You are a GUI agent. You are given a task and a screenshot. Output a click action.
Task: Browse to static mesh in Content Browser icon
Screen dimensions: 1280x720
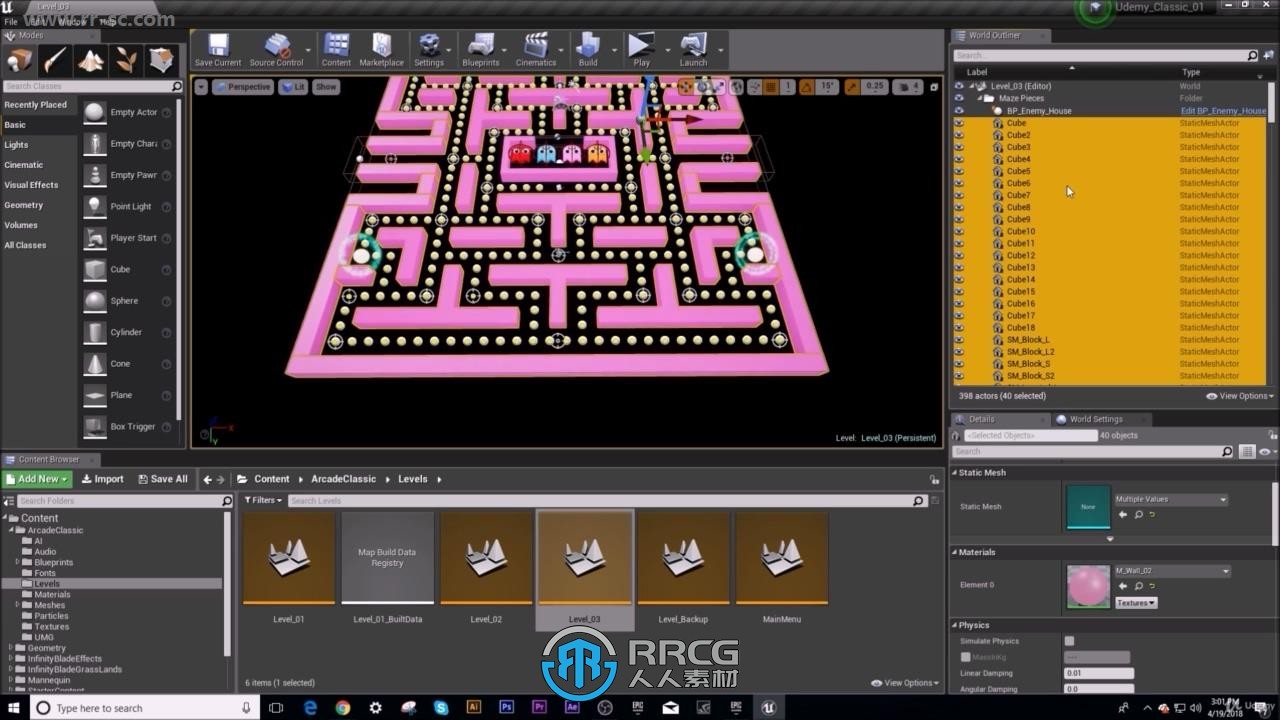[1139, 514]
